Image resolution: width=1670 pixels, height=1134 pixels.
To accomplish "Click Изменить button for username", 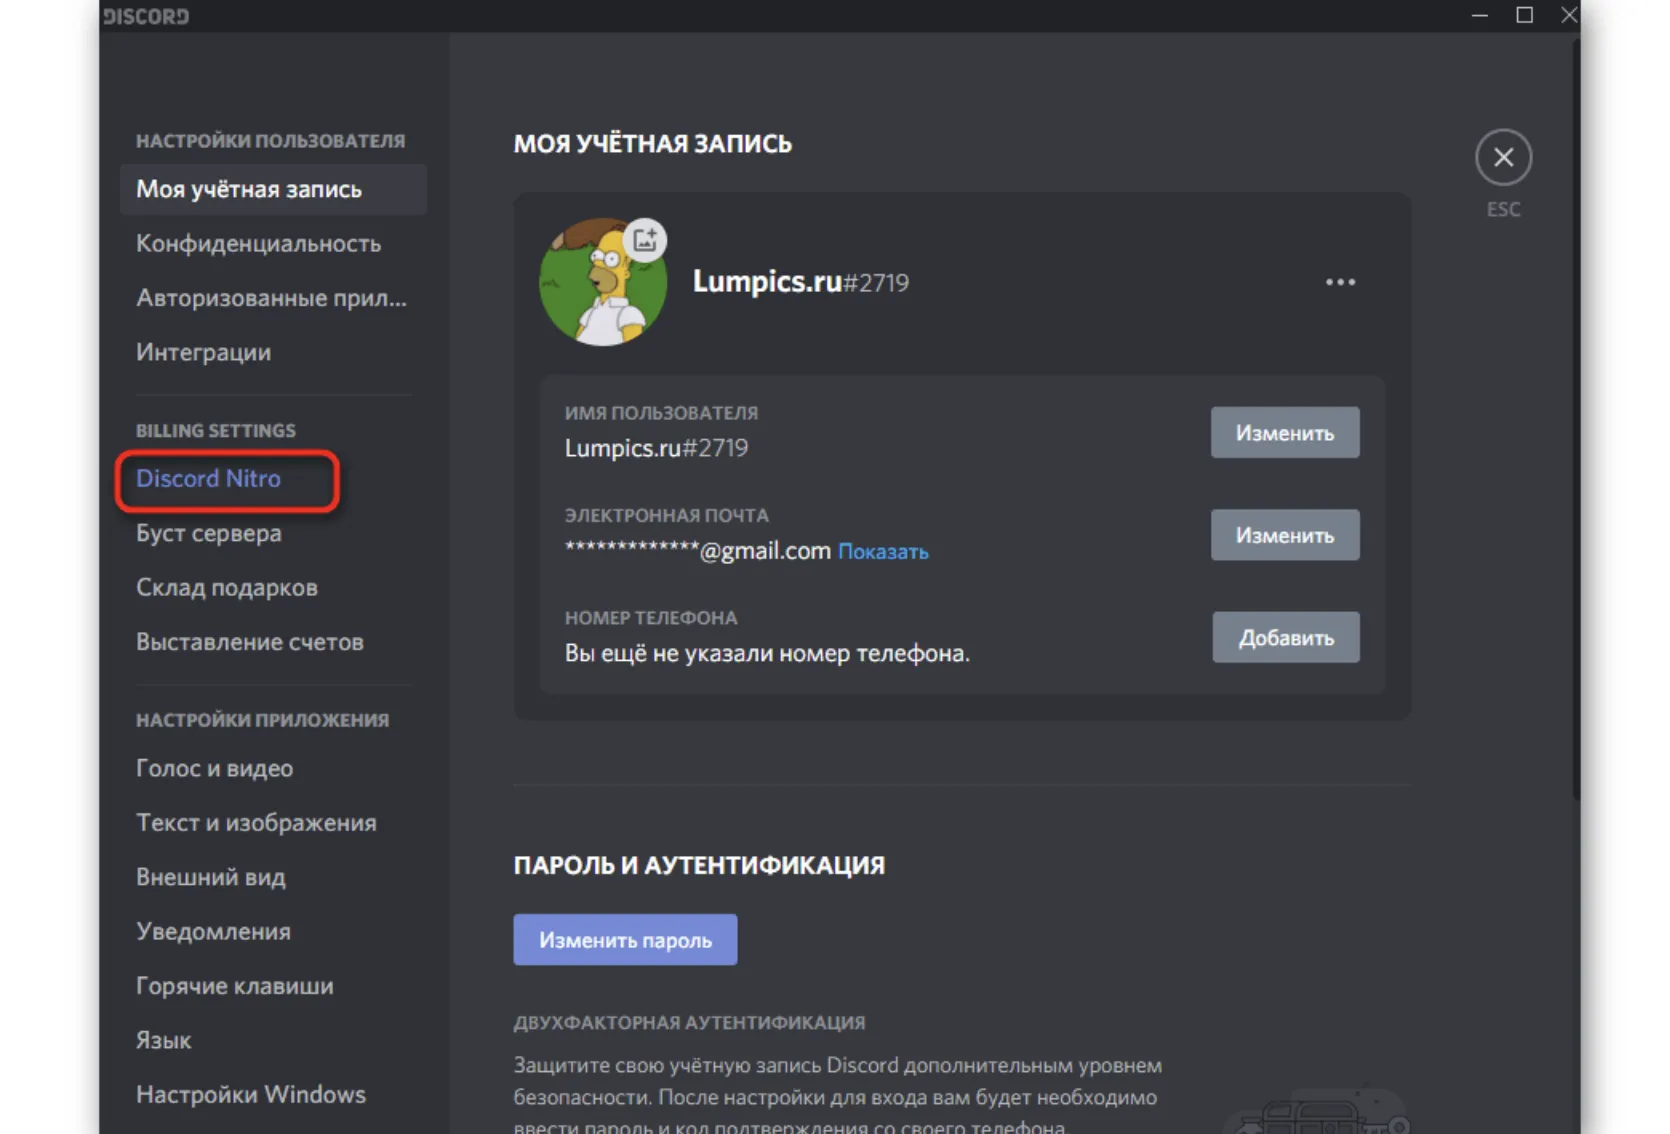I will pyautogui.click(x=1285, y=433).
